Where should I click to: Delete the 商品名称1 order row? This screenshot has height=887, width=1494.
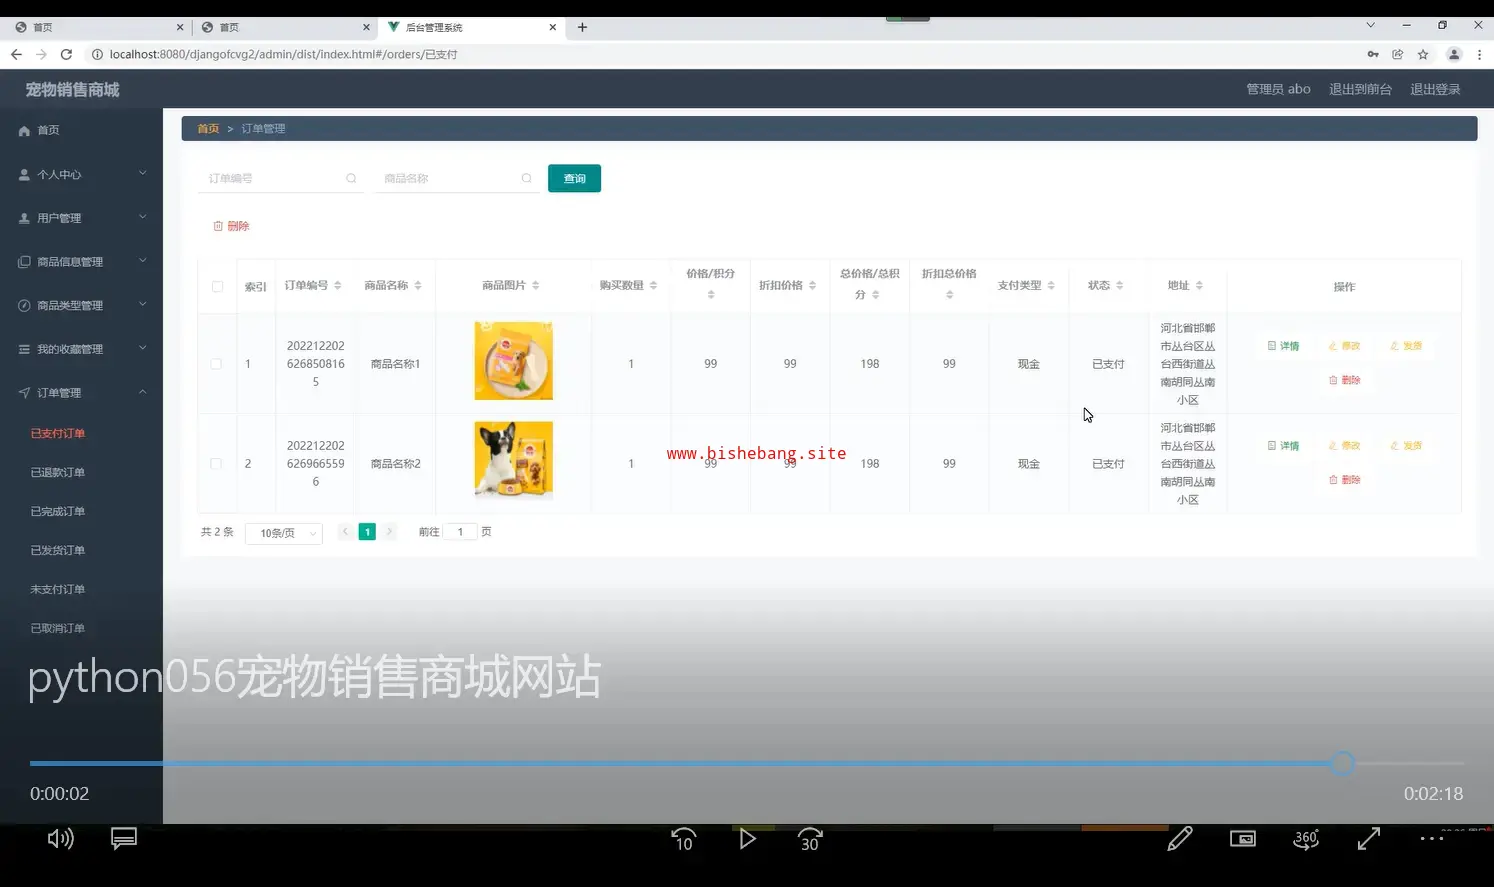pyautogui.click(x=1344, y=380)
